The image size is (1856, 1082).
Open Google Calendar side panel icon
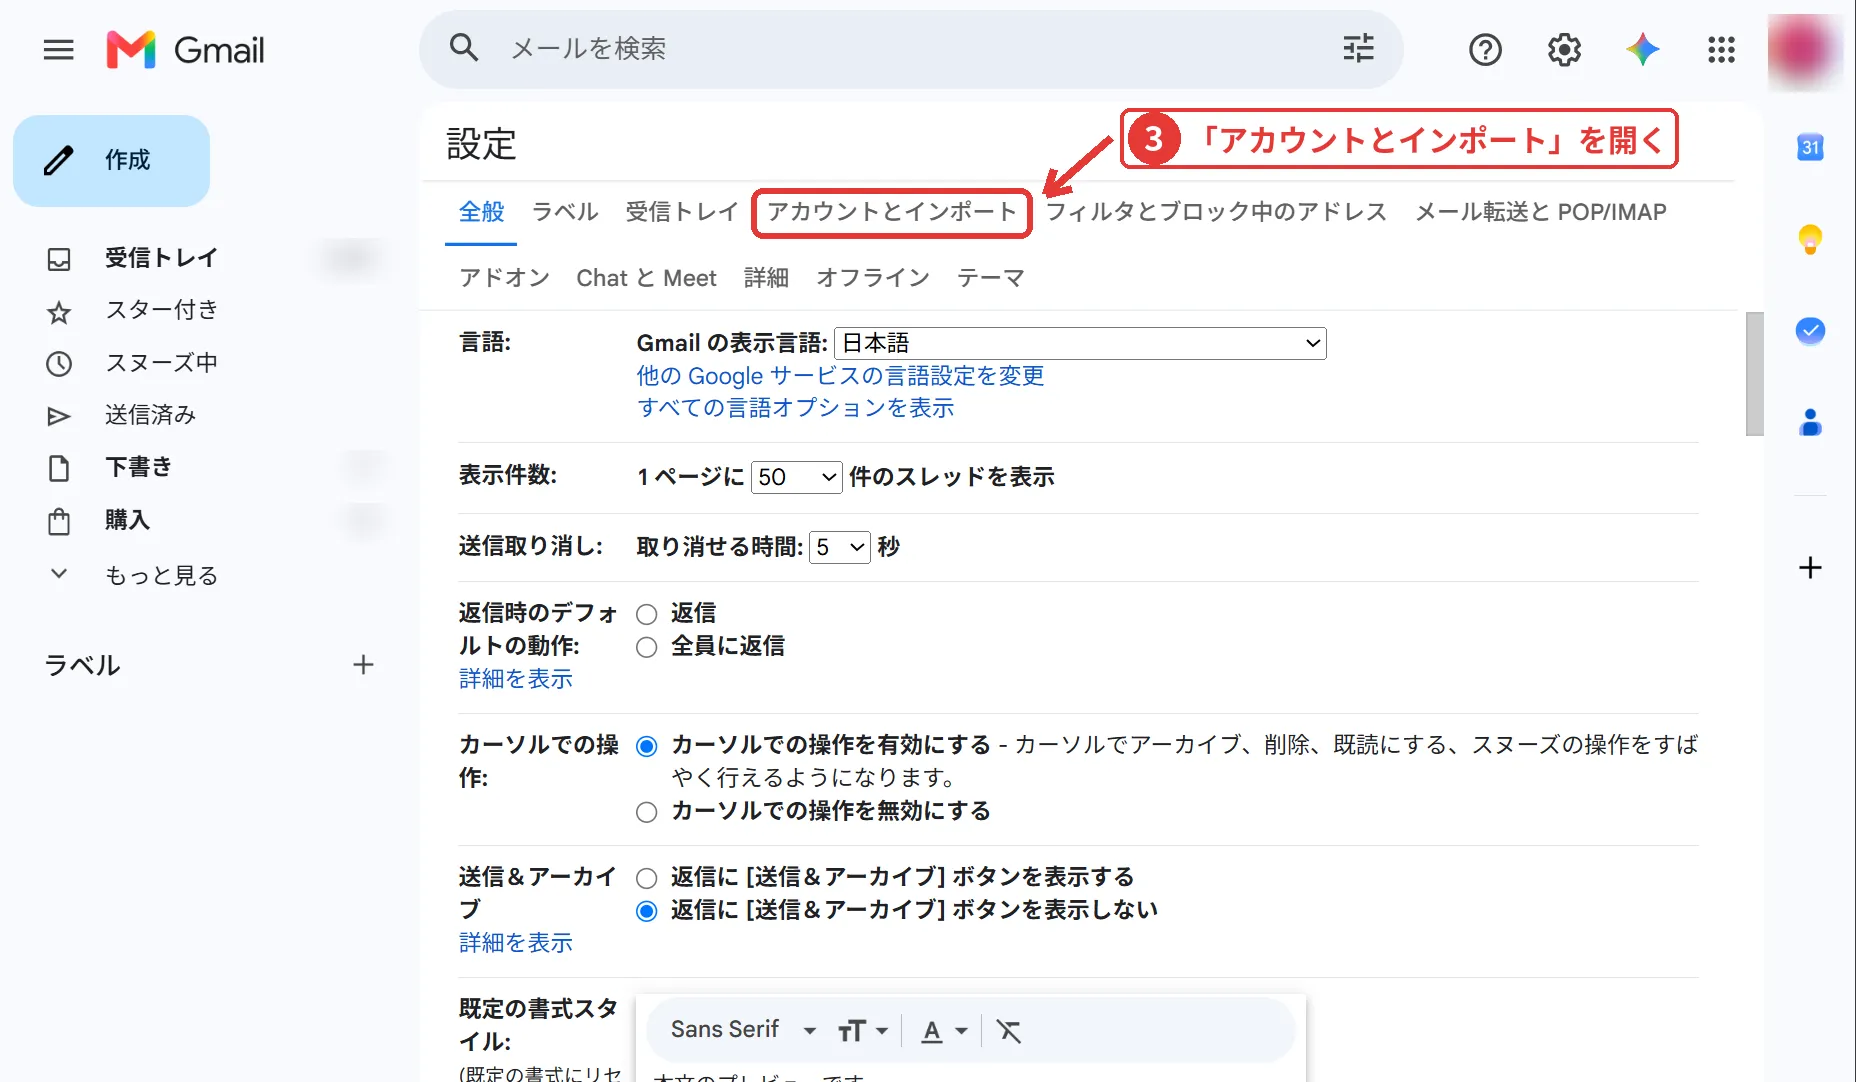tap(1810, 147)
